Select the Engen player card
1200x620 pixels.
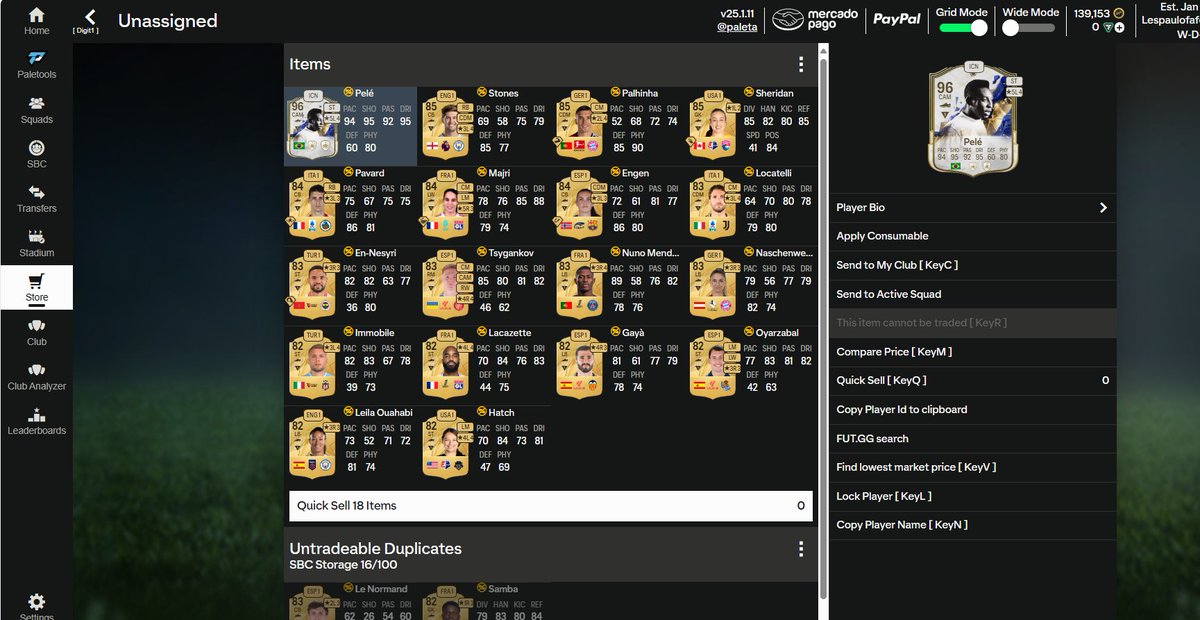click(x=618, y=206)
